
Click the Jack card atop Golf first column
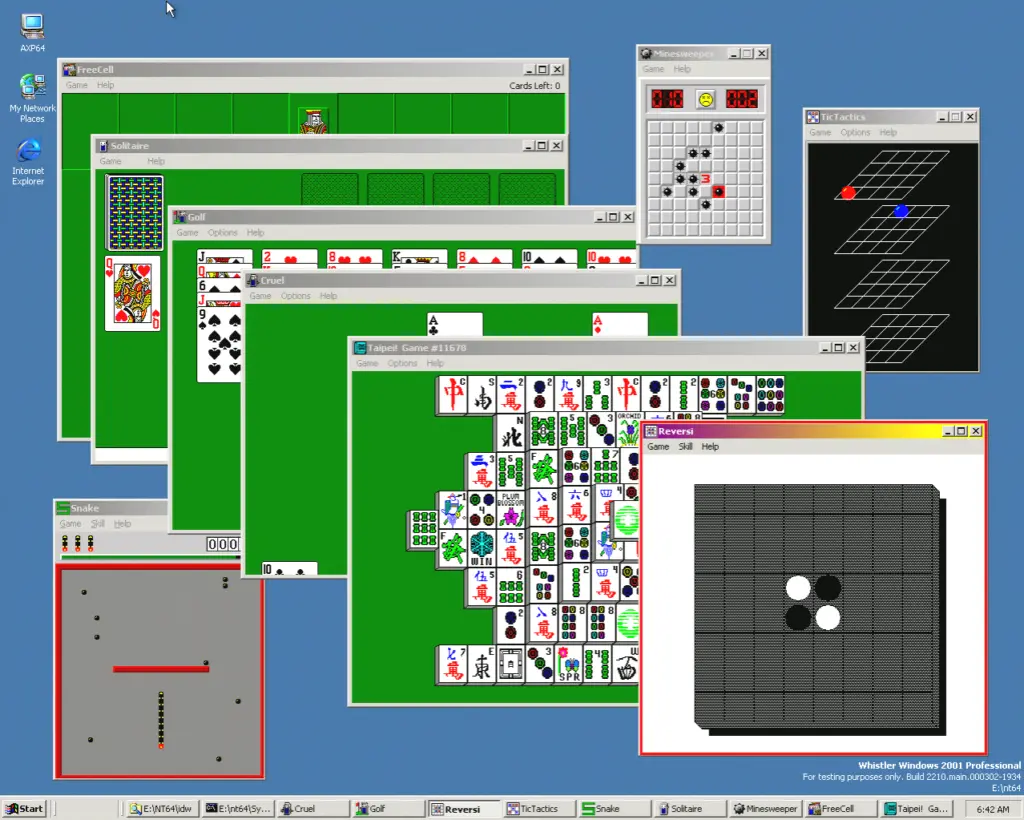(x=225, y=256)
